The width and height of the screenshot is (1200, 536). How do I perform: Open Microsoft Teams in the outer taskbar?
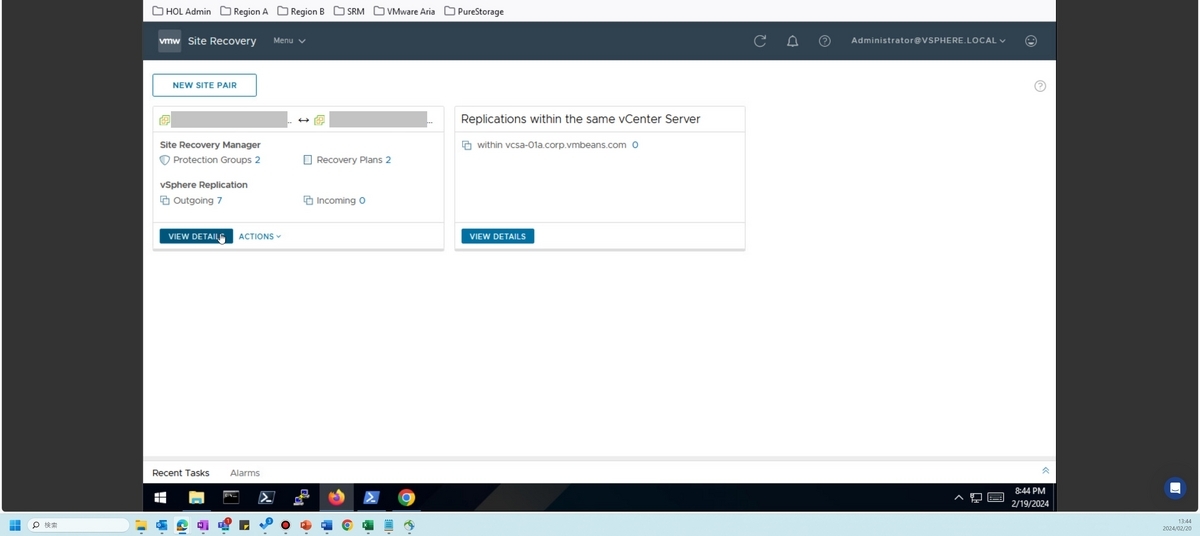(x=224, y=525)
